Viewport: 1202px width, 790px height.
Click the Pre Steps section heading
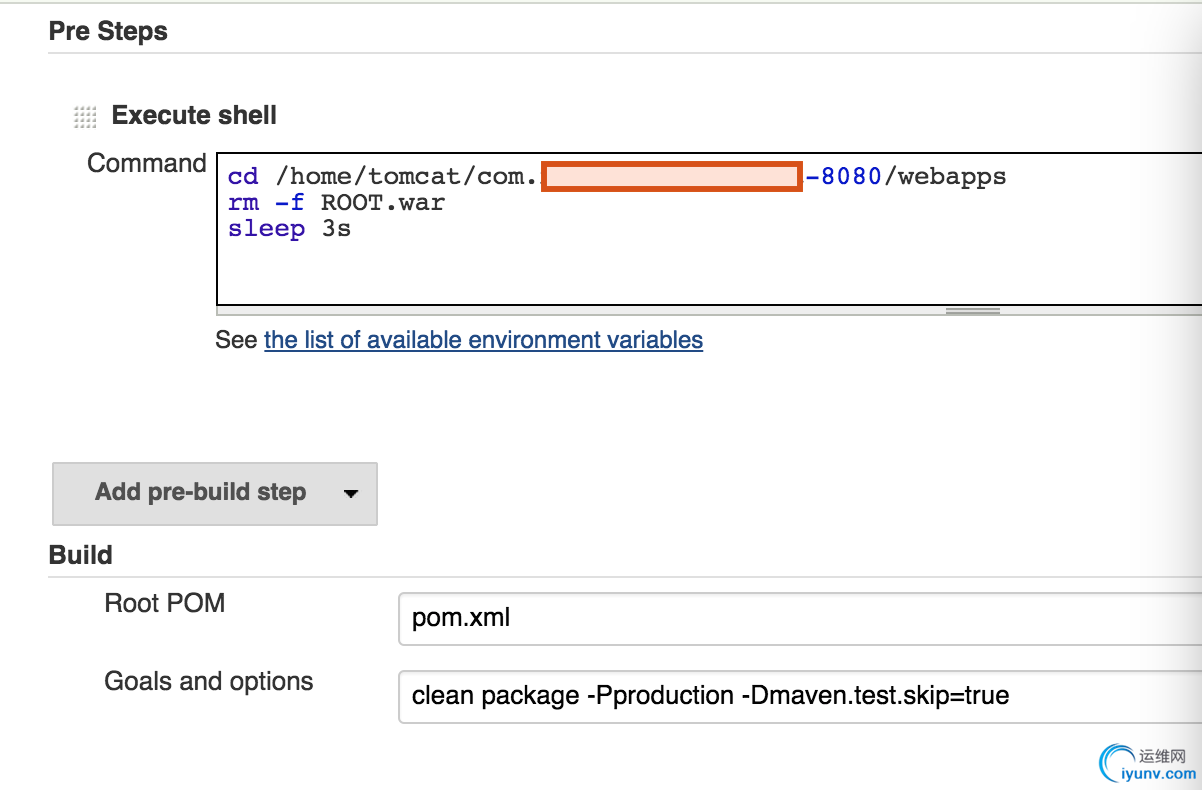point(108,32)
